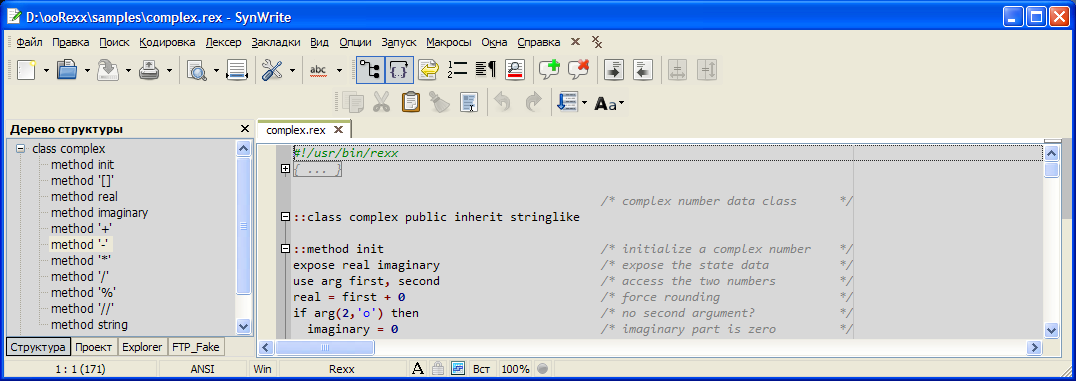Image resolution: width=1076 pixels, height=381 pixels.
Task: Click the Clear broom icon
Action: (x=439, y=103)
